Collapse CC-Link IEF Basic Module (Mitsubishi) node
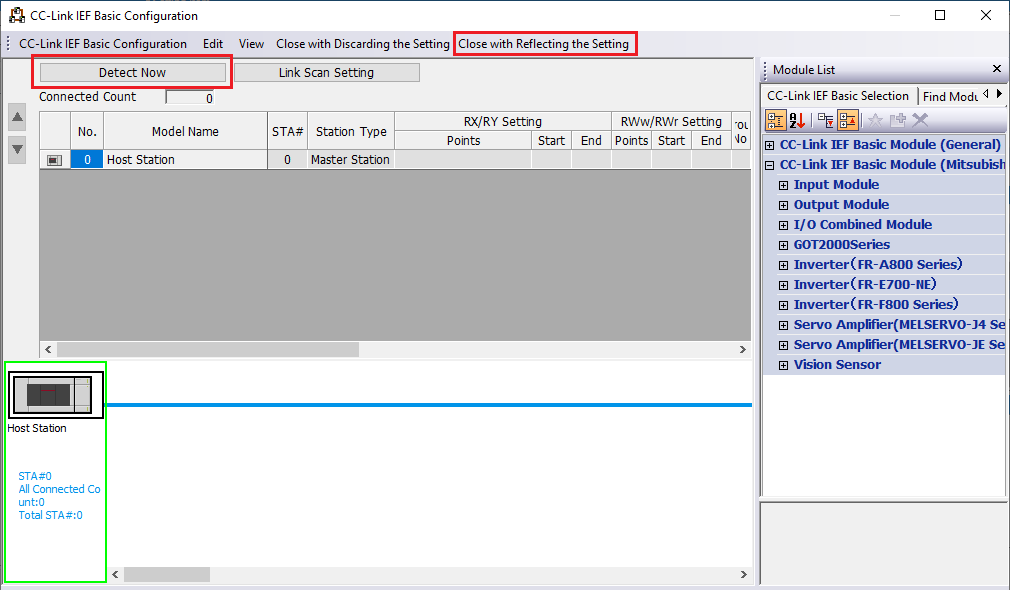The width and height of the screenshot is (1010, 590). (769, 166)
